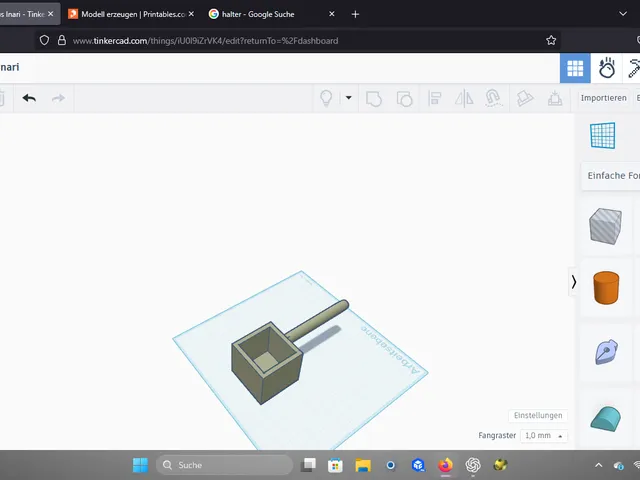
Task: Click the Ungroup shapes icon
Action: [404, 98]
